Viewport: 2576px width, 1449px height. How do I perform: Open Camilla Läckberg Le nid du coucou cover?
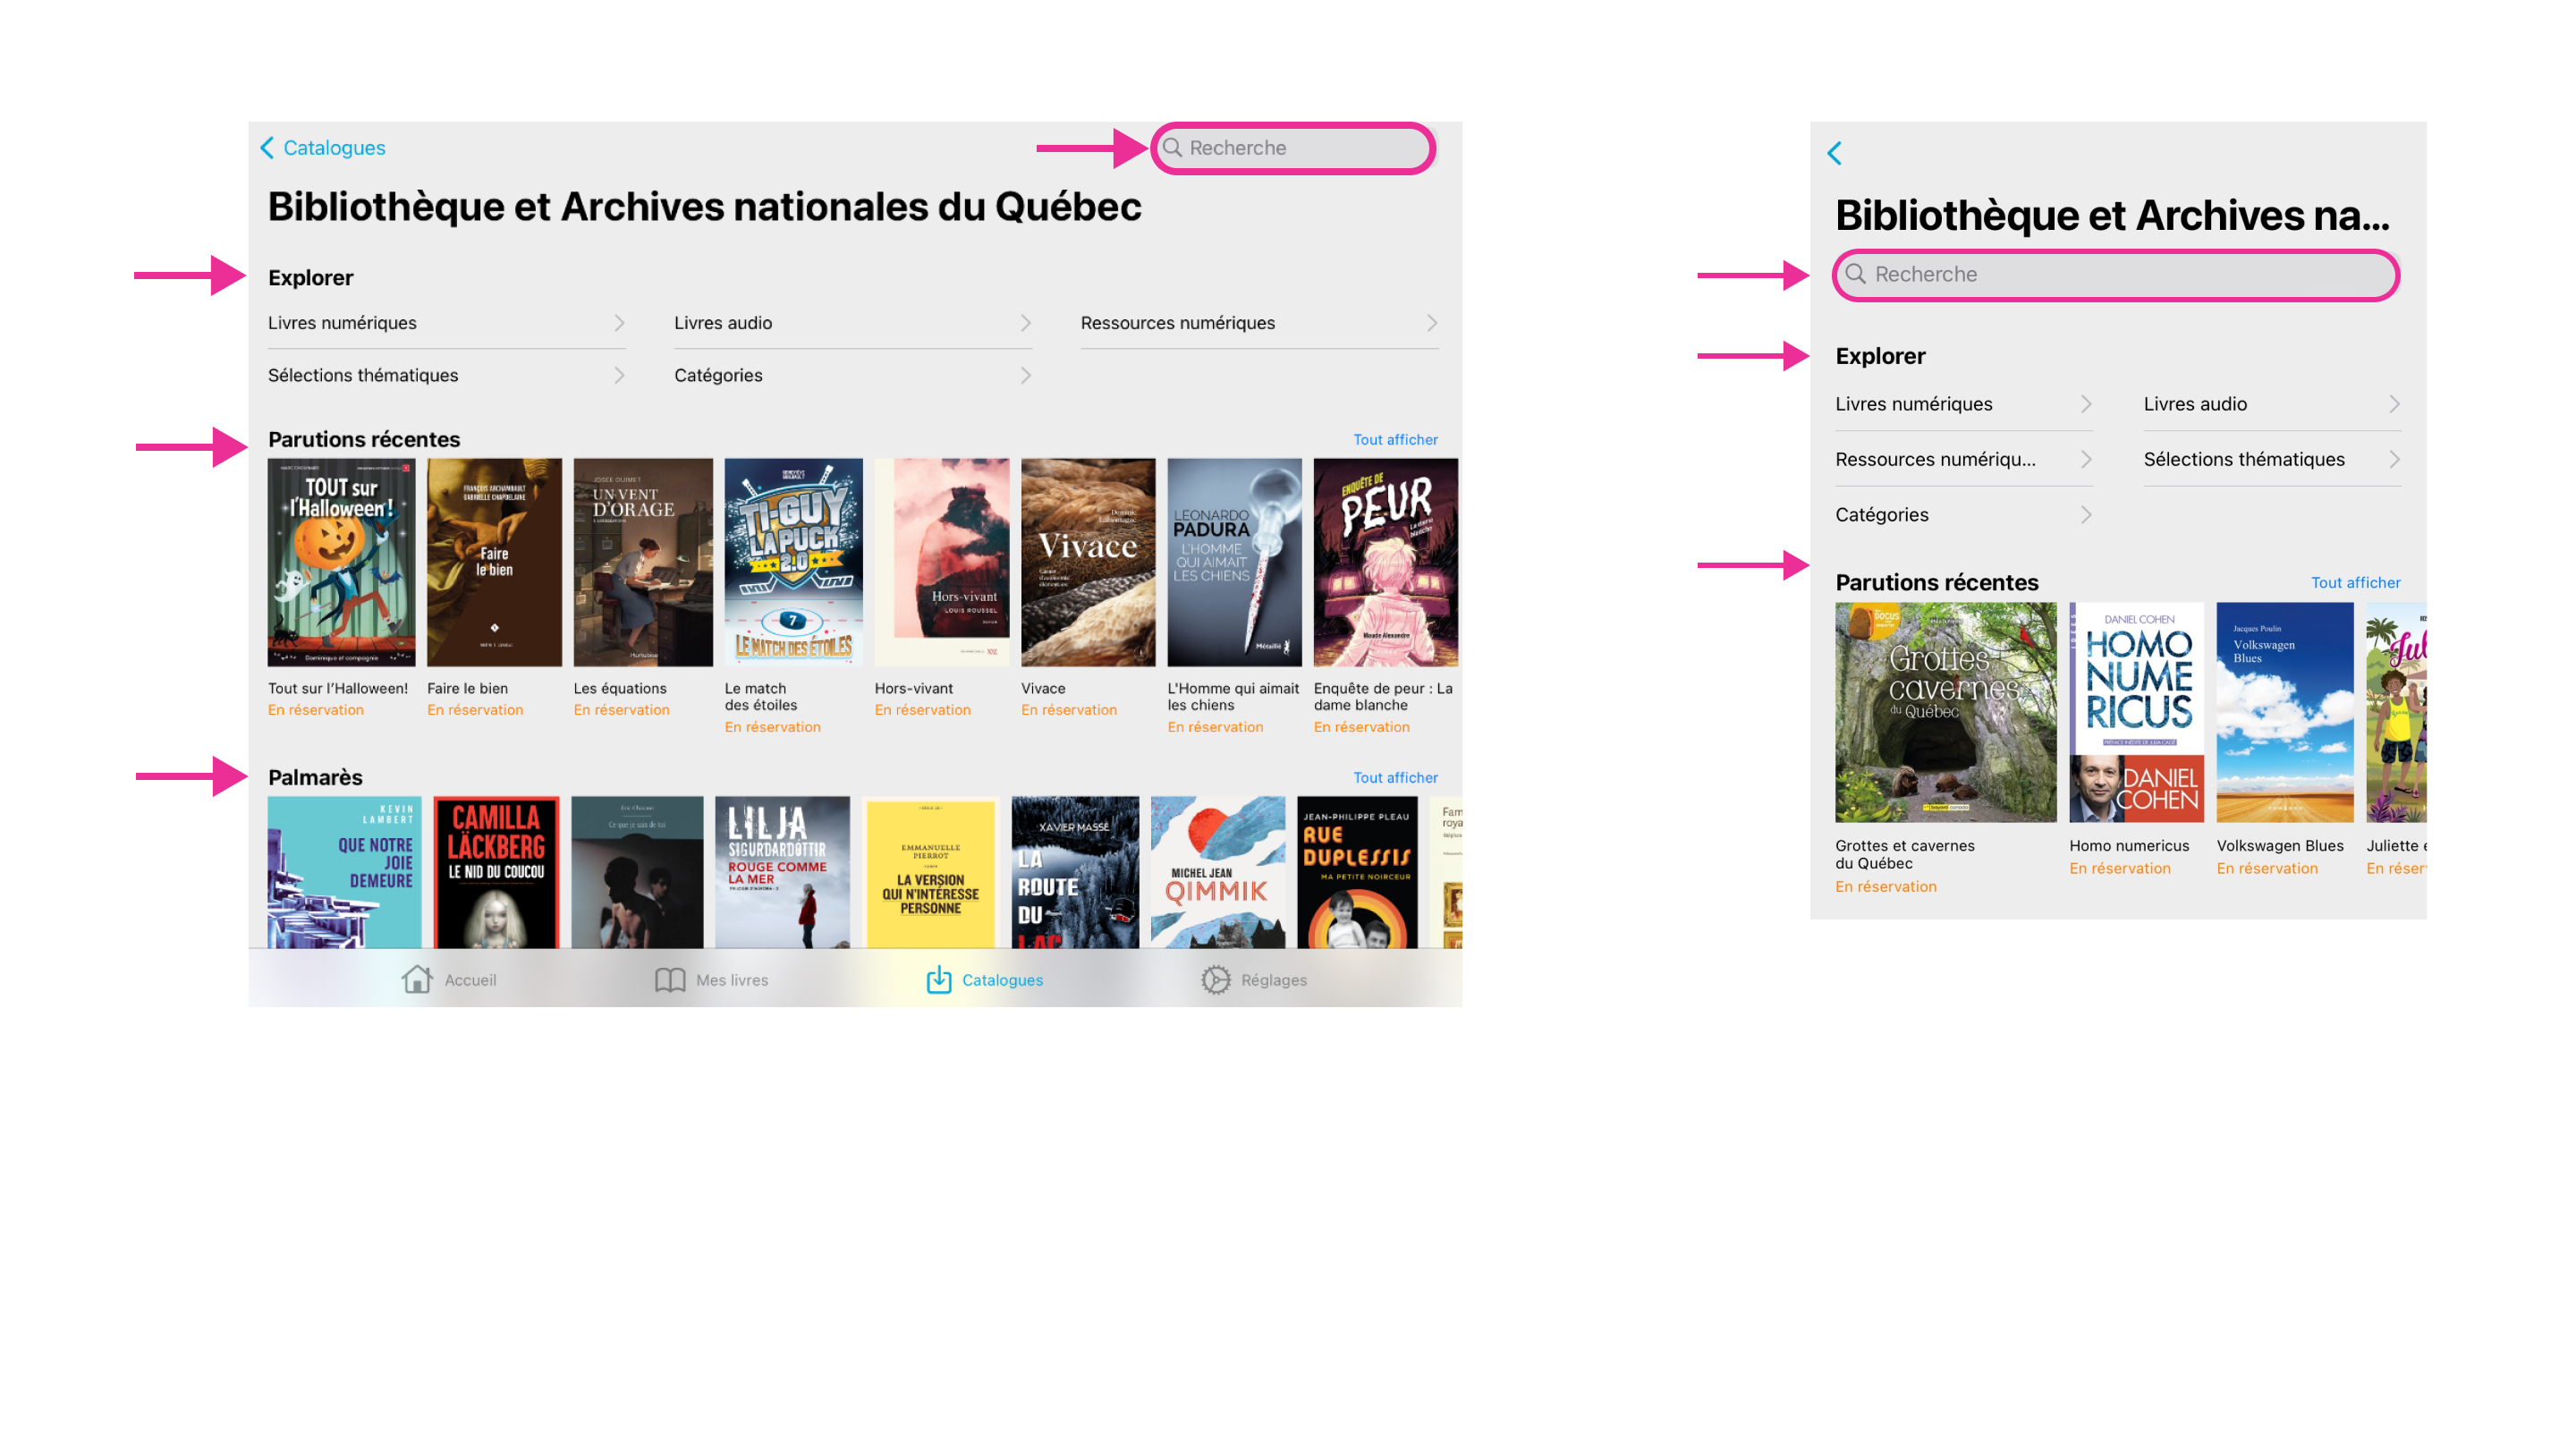click(x=496, y=872)
